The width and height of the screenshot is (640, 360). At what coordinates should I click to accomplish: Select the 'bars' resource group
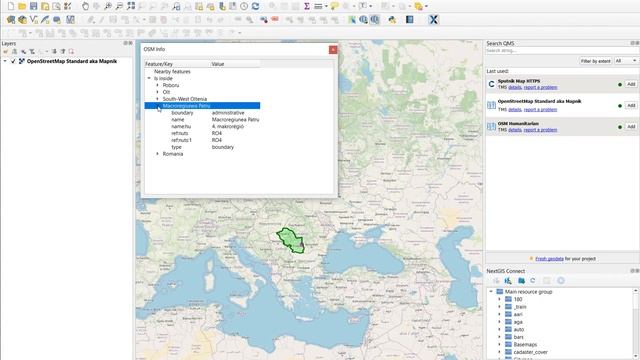[519, 337]
